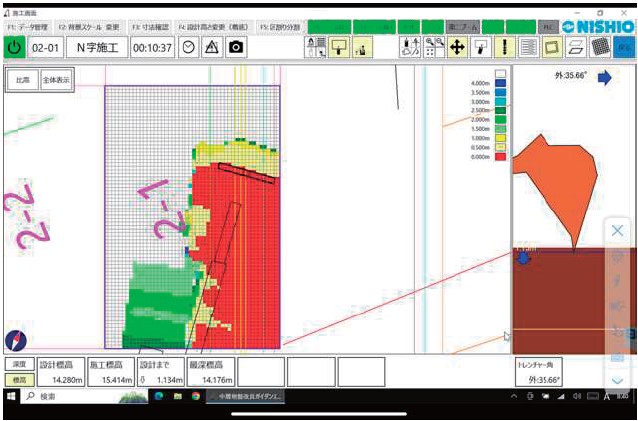Image resolution: width=638 pixels, height=421 pixels.
Task: Click the 00:10:37 elapsed time display
Action: pos(153,48)
